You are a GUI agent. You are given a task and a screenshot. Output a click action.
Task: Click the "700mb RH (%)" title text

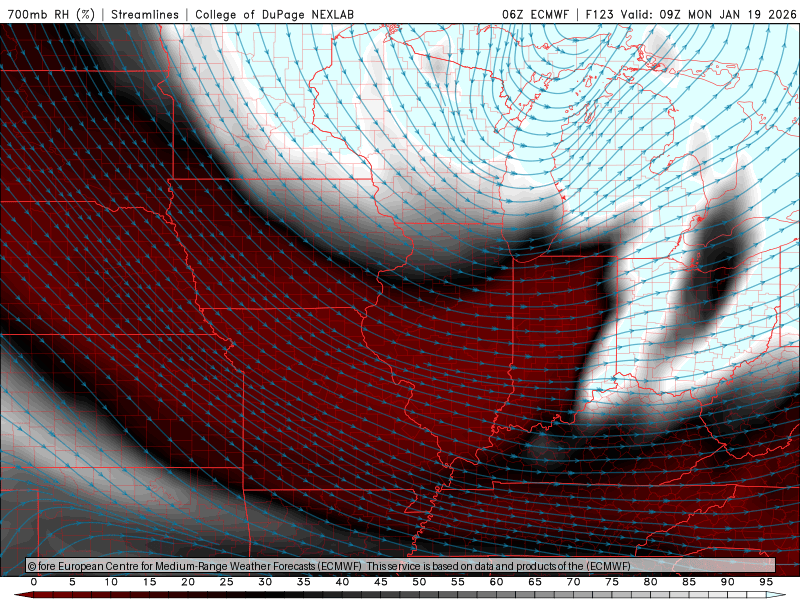point(52,14)
